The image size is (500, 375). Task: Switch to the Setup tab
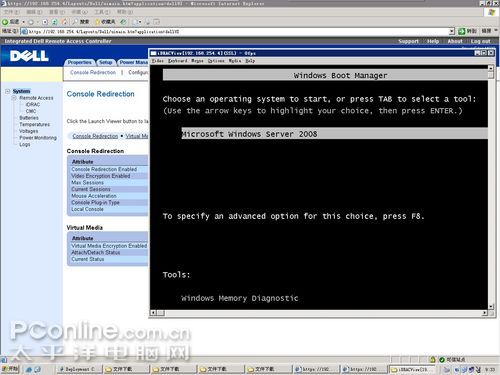(x=106, y=62)
